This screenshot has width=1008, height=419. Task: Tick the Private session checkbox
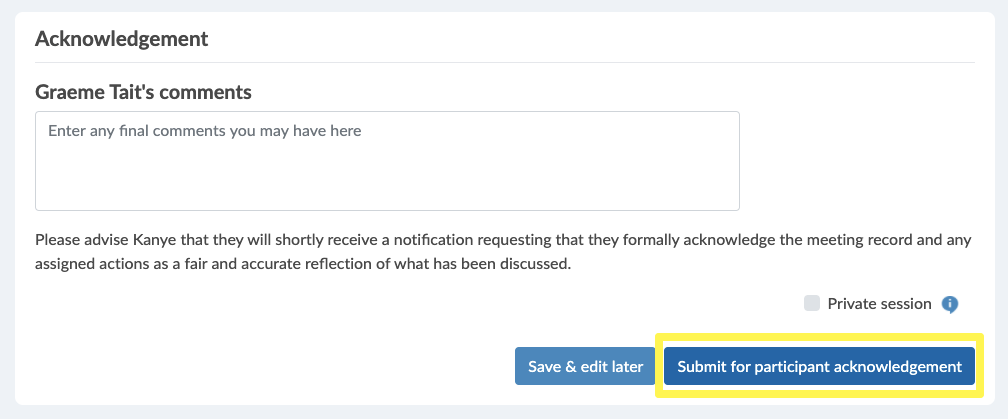tap(812, 303)
